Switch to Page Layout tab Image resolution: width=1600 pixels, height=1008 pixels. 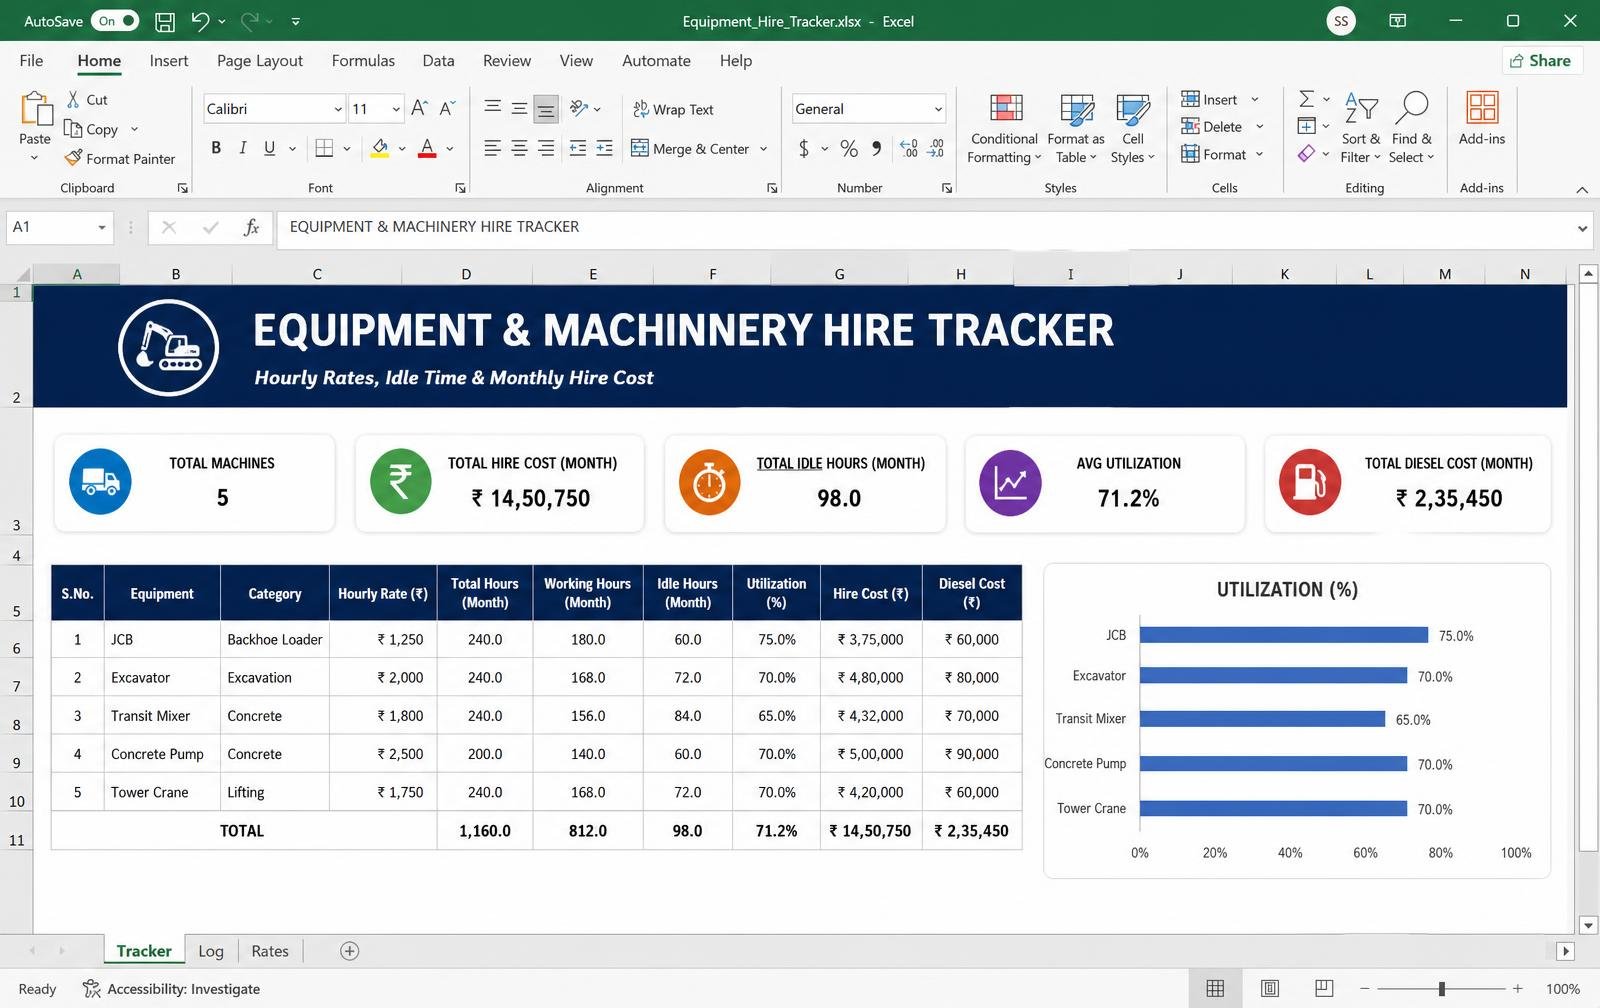(260, 60)
